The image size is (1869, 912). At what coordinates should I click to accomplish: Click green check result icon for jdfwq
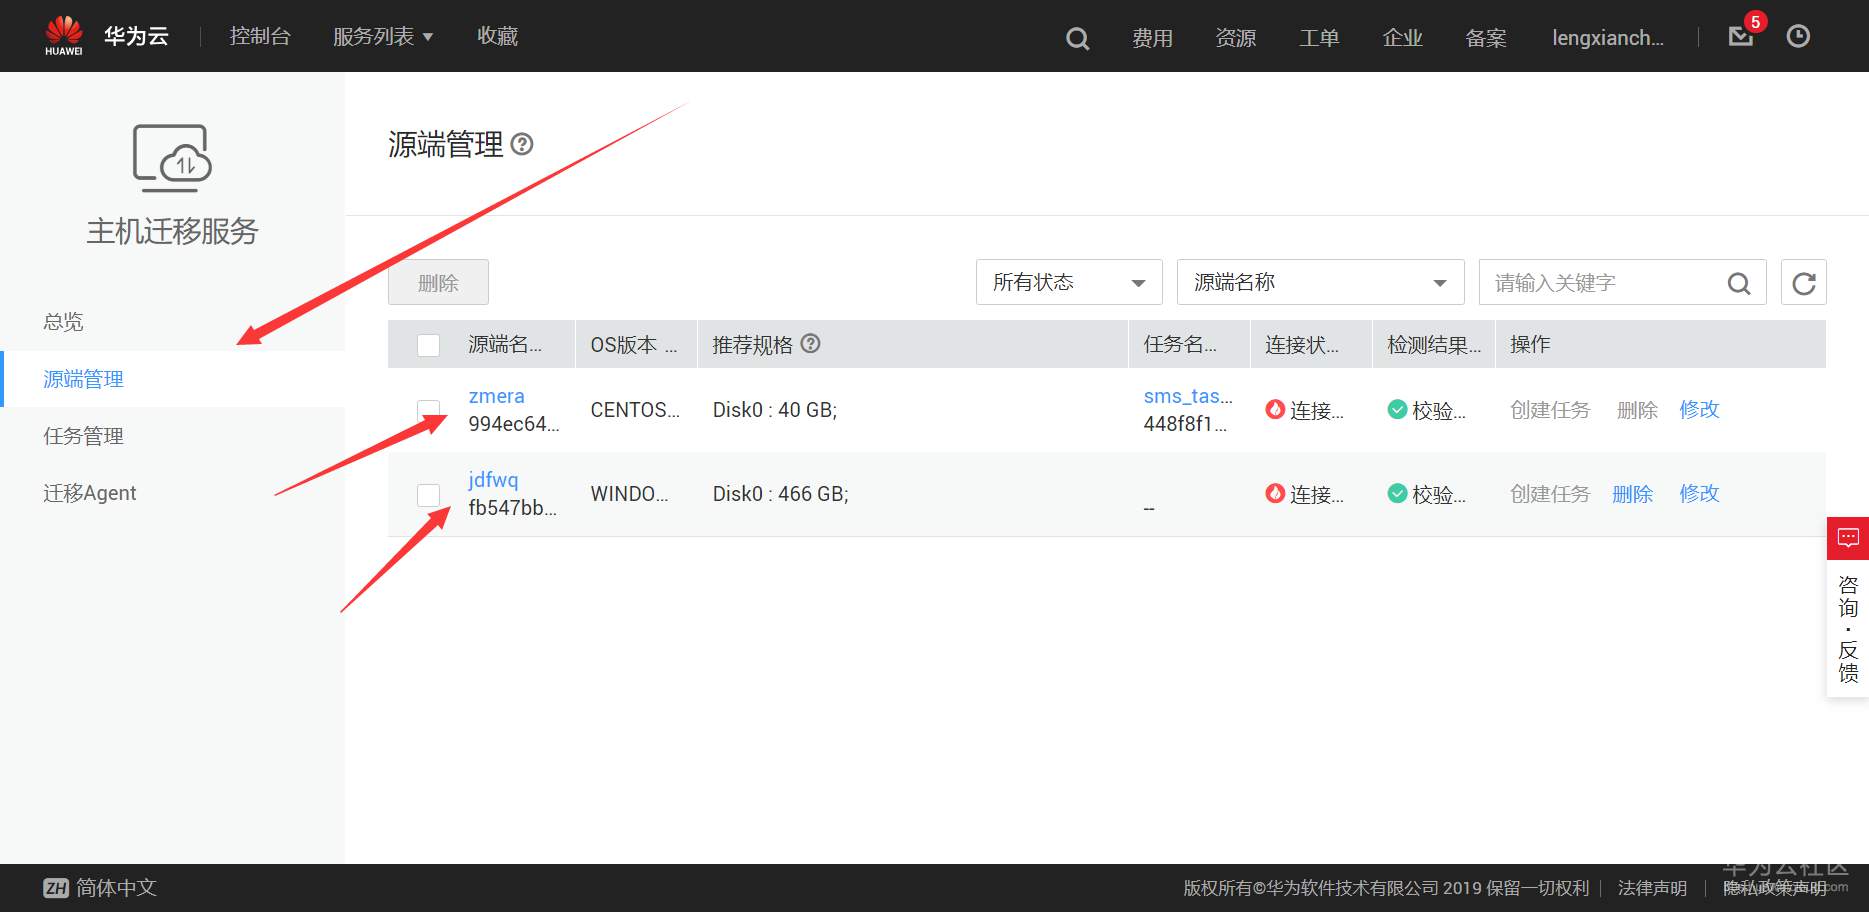coord(1397,493)
